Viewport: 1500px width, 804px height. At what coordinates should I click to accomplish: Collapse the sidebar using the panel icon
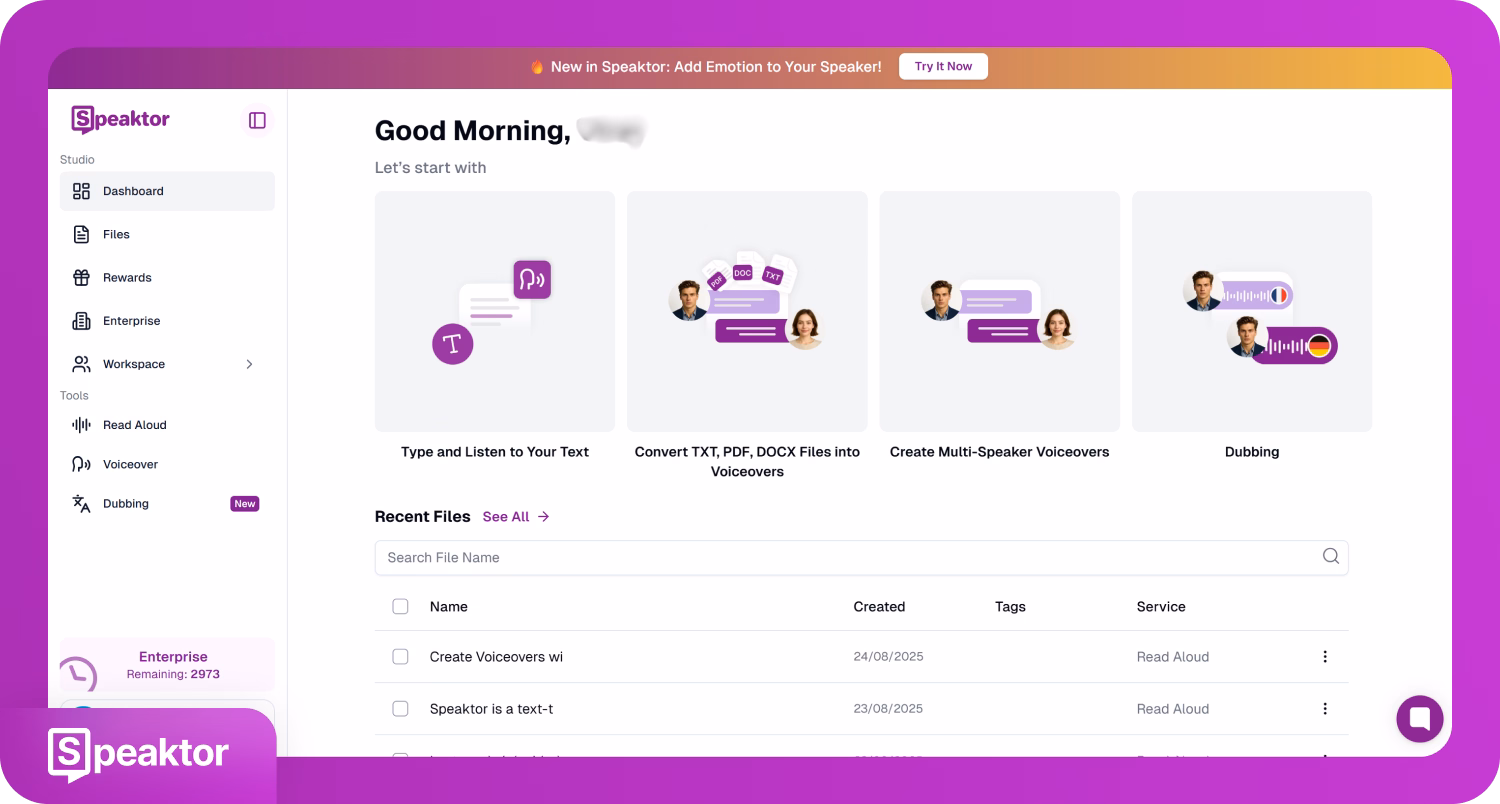pyautogui.click(x=257, y=120)
